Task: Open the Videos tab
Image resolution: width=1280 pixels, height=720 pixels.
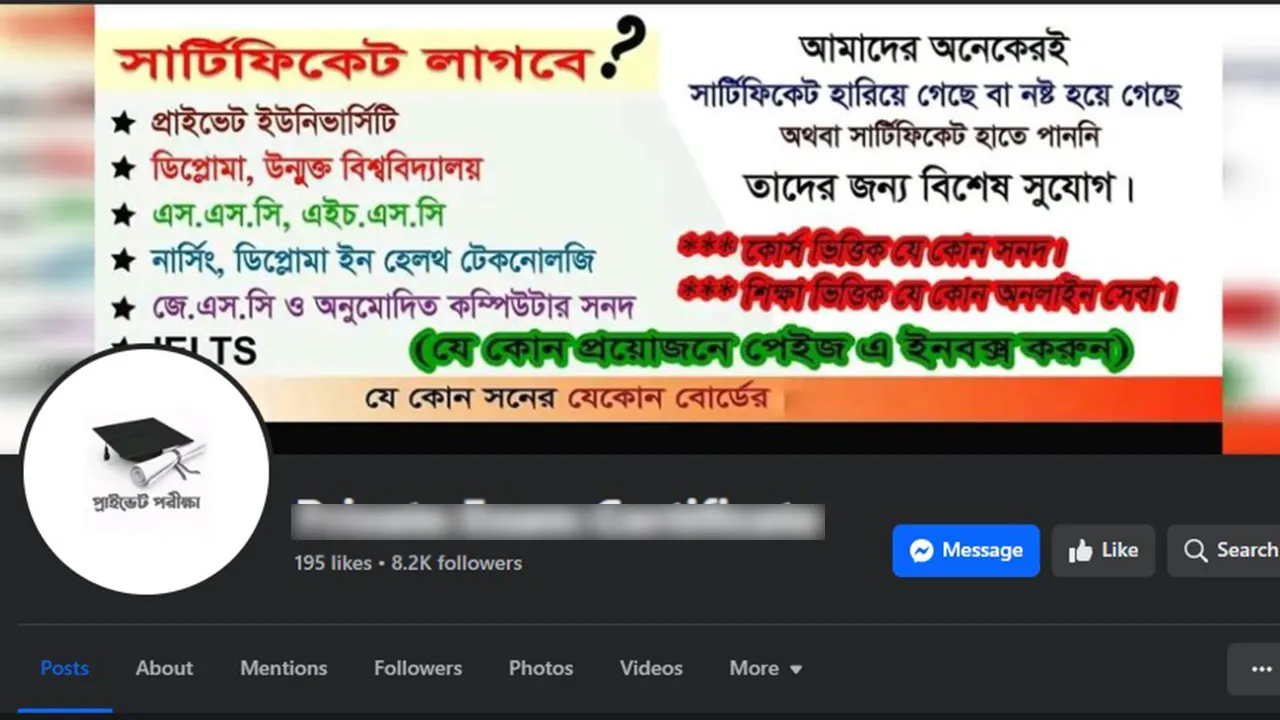Action: (x=651, y=668)
